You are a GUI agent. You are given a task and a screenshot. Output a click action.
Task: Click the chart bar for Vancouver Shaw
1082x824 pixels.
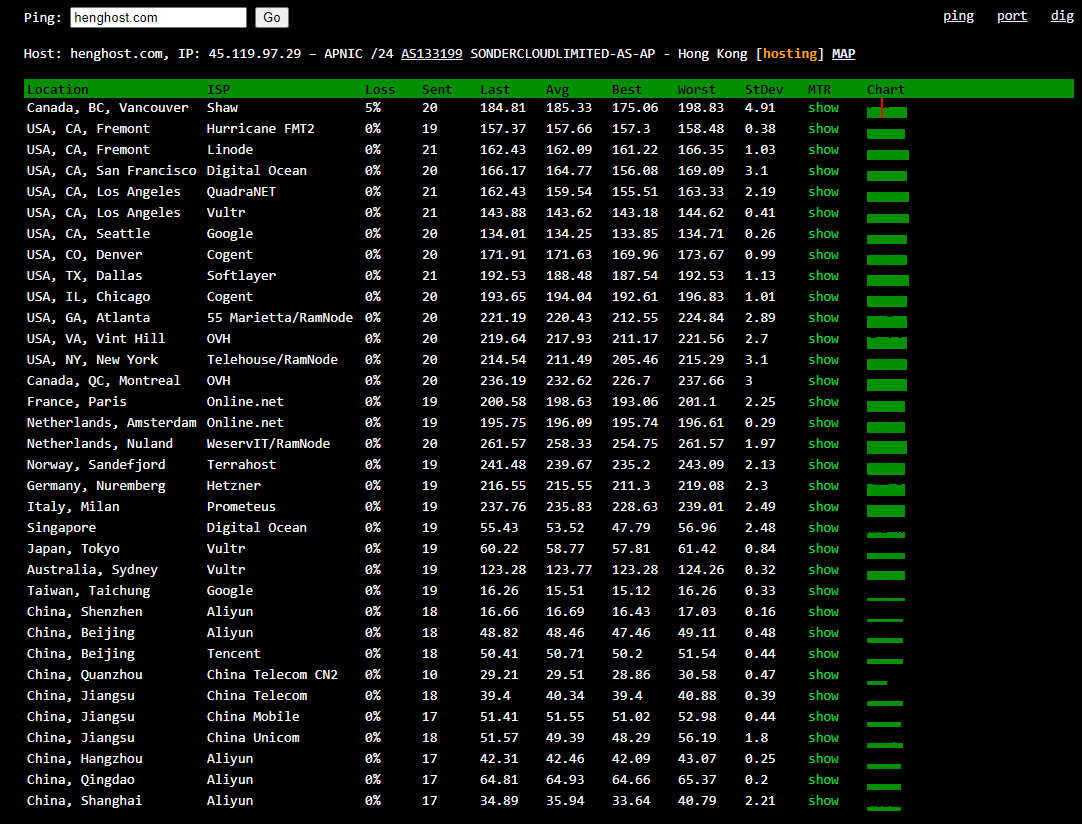tap(886, 111)
